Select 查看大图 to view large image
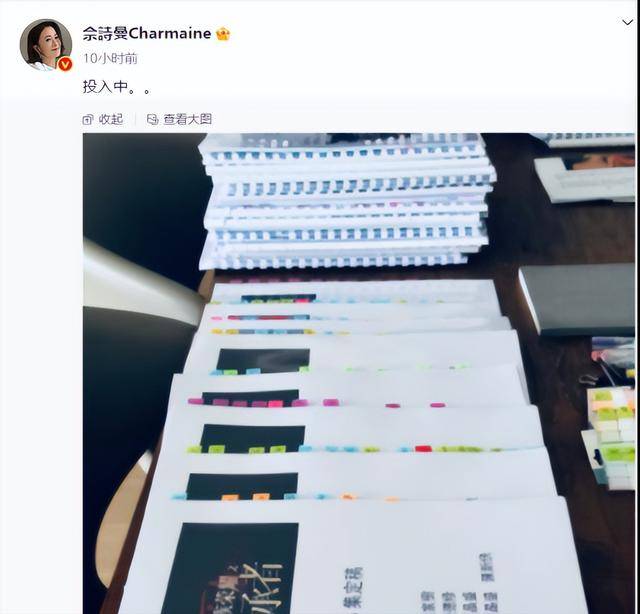 click(187, 119)
